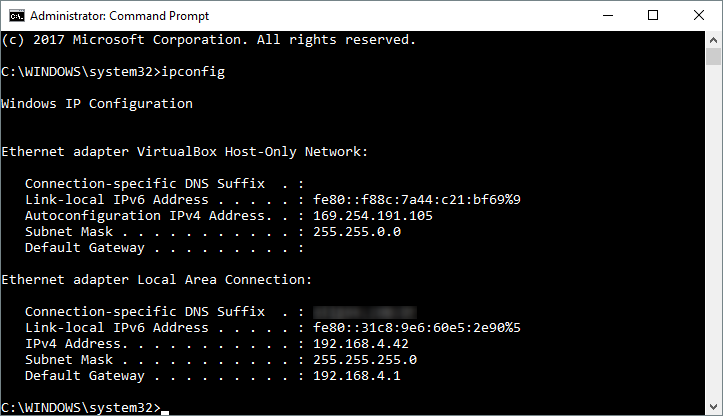Click the scrollbar up arrow
This screenshot has height=416, width=723.
point(713,40)
